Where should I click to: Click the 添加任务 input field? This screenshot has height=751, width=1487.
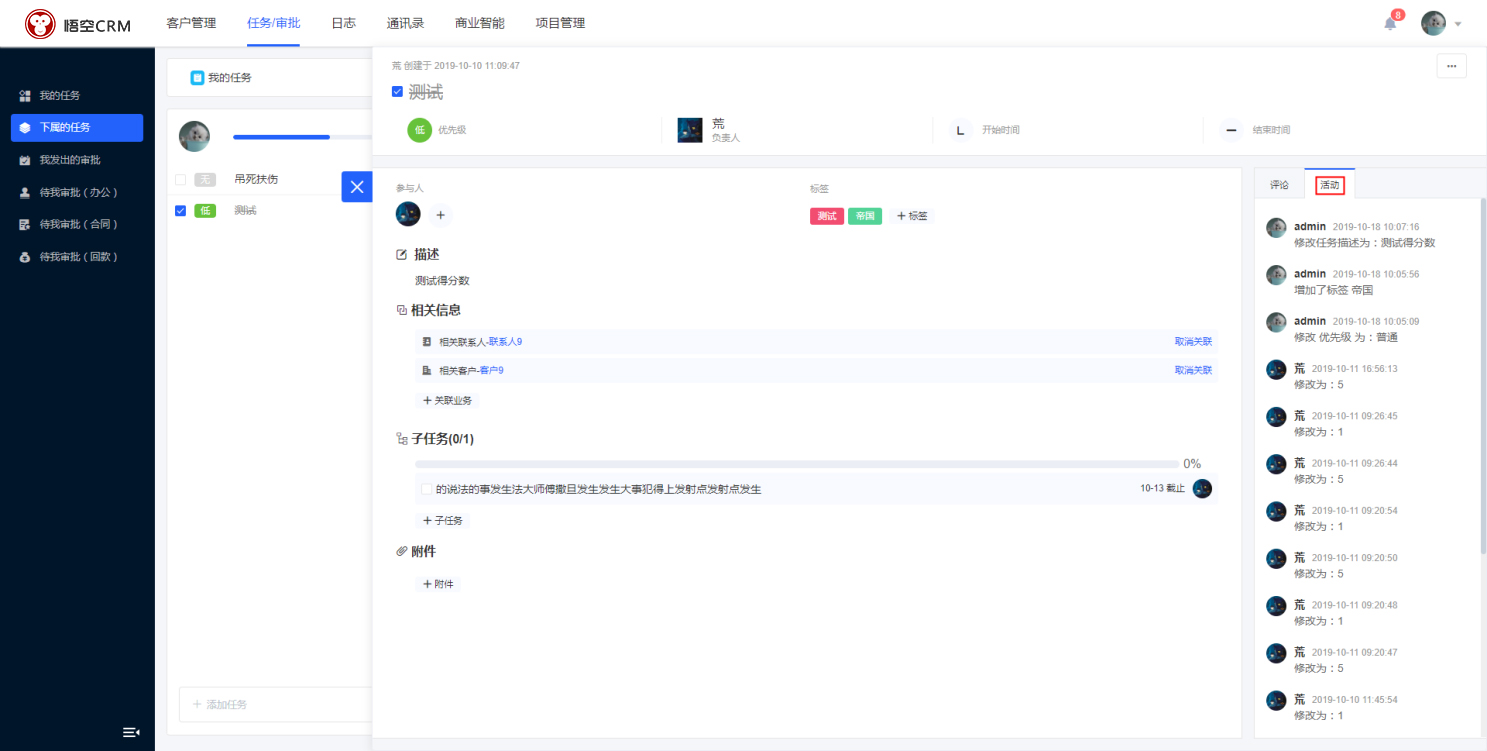(x=275, y=704)
